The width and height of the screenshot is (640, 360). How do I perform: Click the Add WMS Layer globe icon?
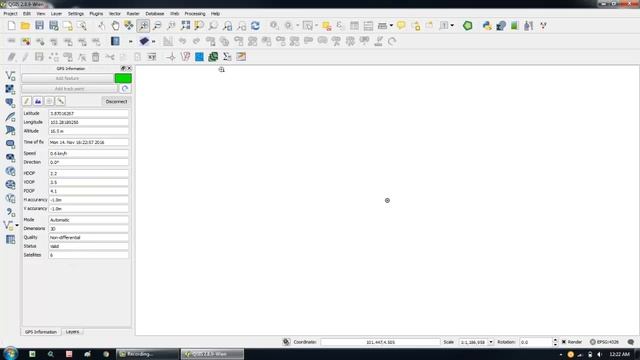click(10, 171)
